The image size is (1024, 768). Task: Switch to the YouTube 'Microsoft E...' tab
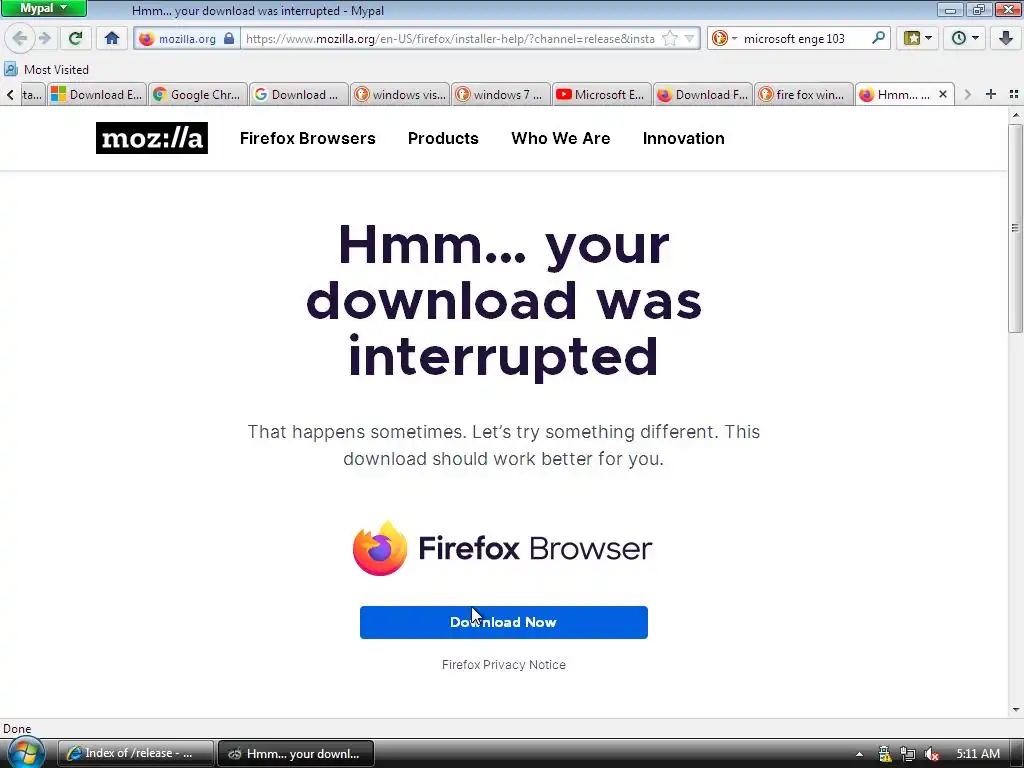[601, 95]
